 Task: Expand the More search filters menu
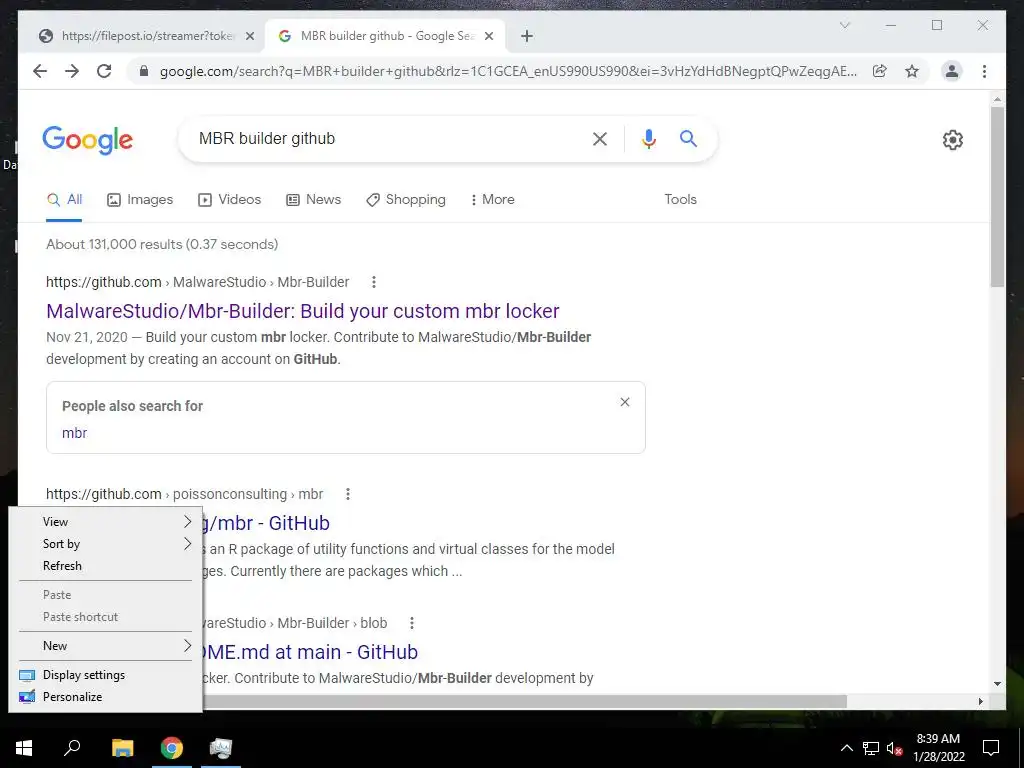point(492,199)
